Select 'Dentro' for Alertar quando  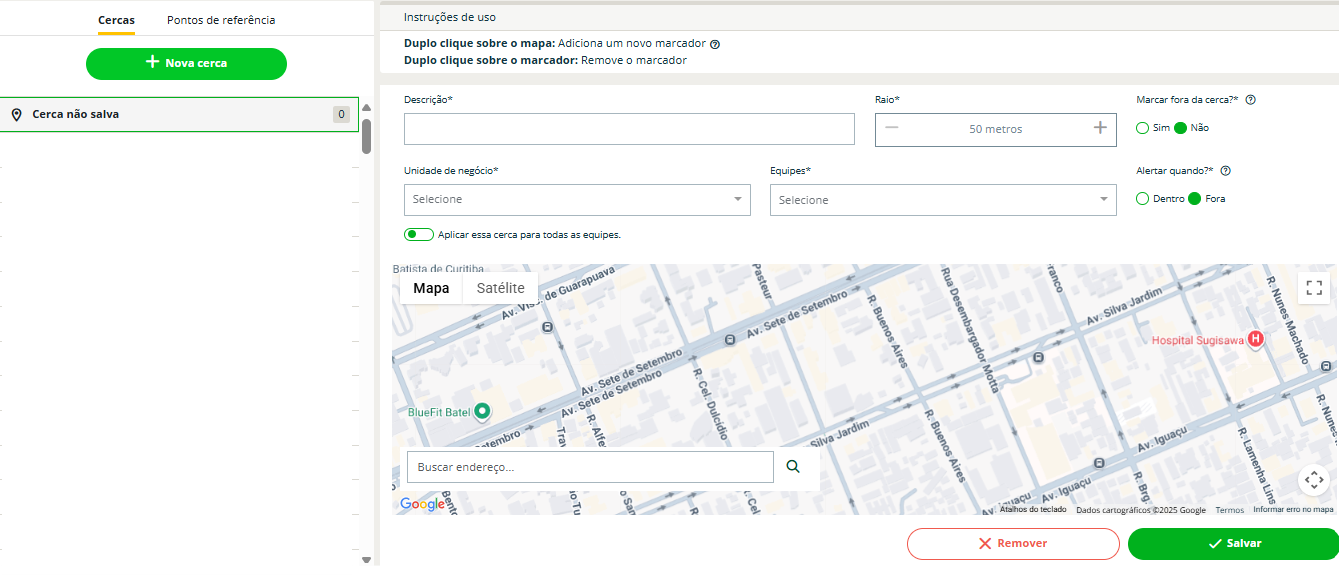click(1143, 199)
